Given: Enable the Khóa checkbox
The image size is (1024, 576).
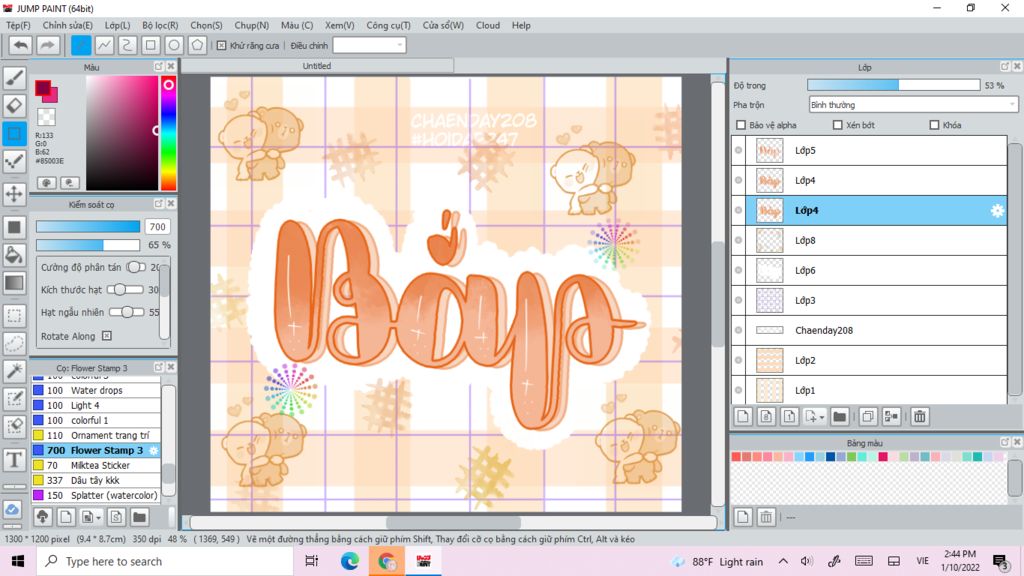Looking at the screenshot, I should [x=934, y=125].
